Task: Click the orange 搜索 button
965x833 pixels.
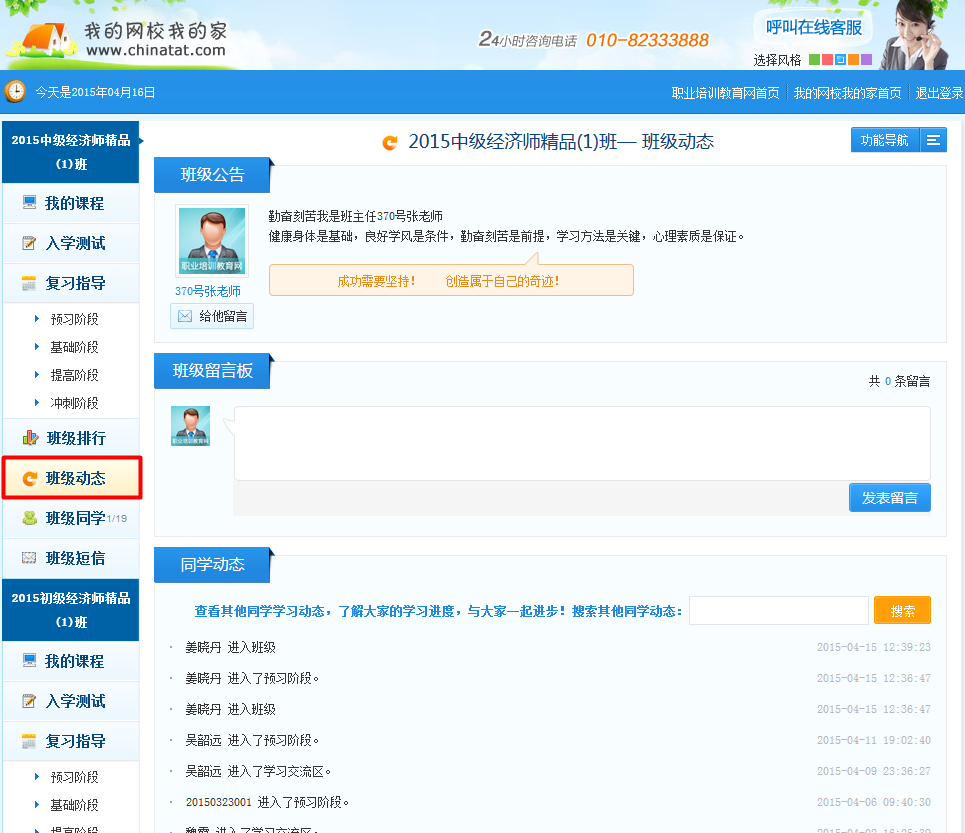Action: [x=902, y=610]
